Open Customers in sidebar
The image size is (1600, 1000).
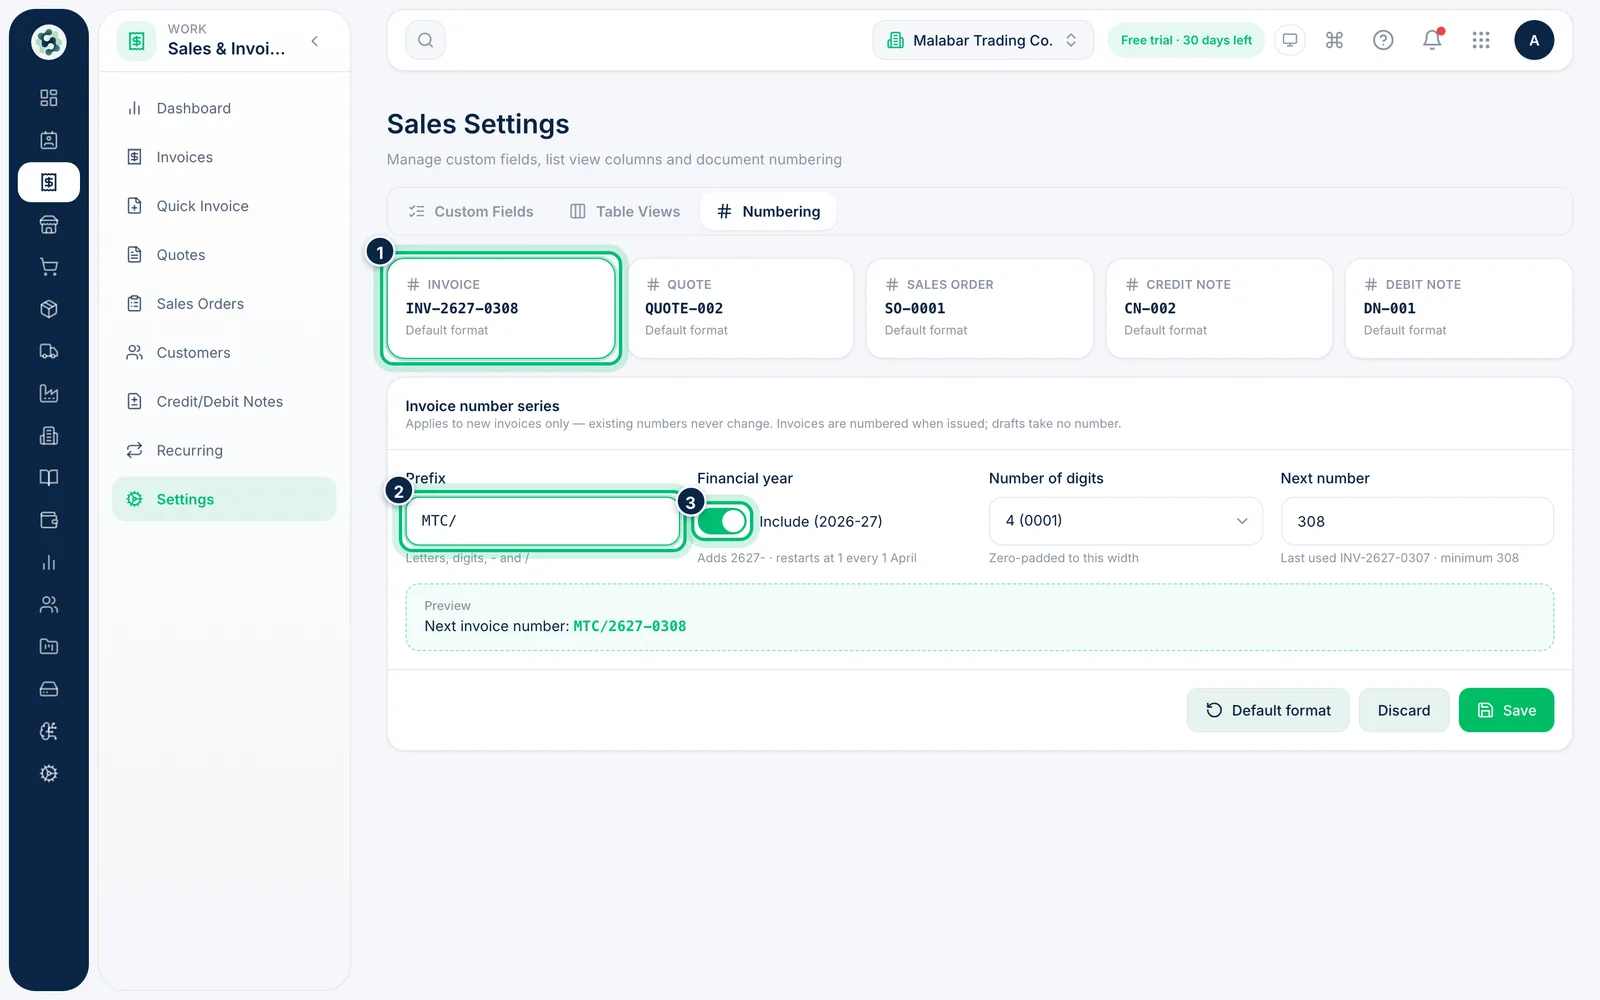click(224, 353)
